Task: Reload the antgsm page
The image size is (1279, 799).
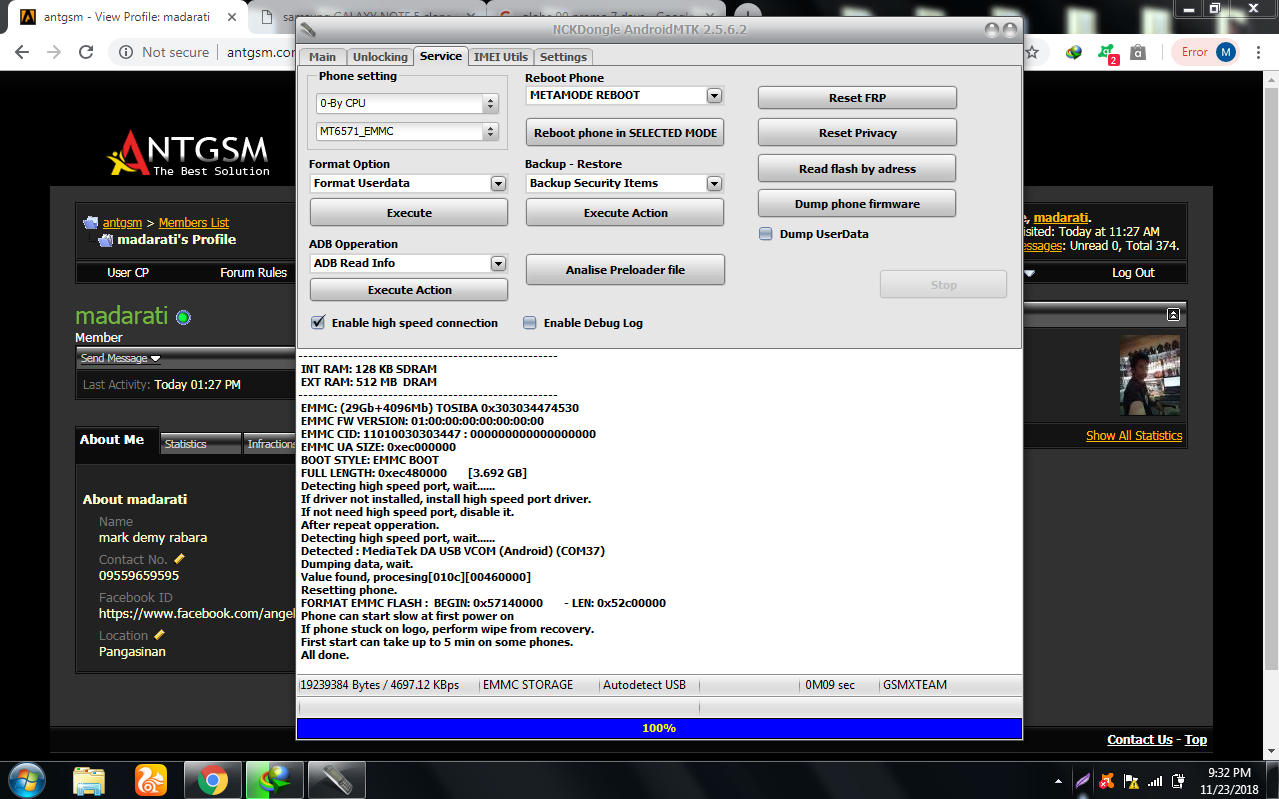Action: point(86,52)
